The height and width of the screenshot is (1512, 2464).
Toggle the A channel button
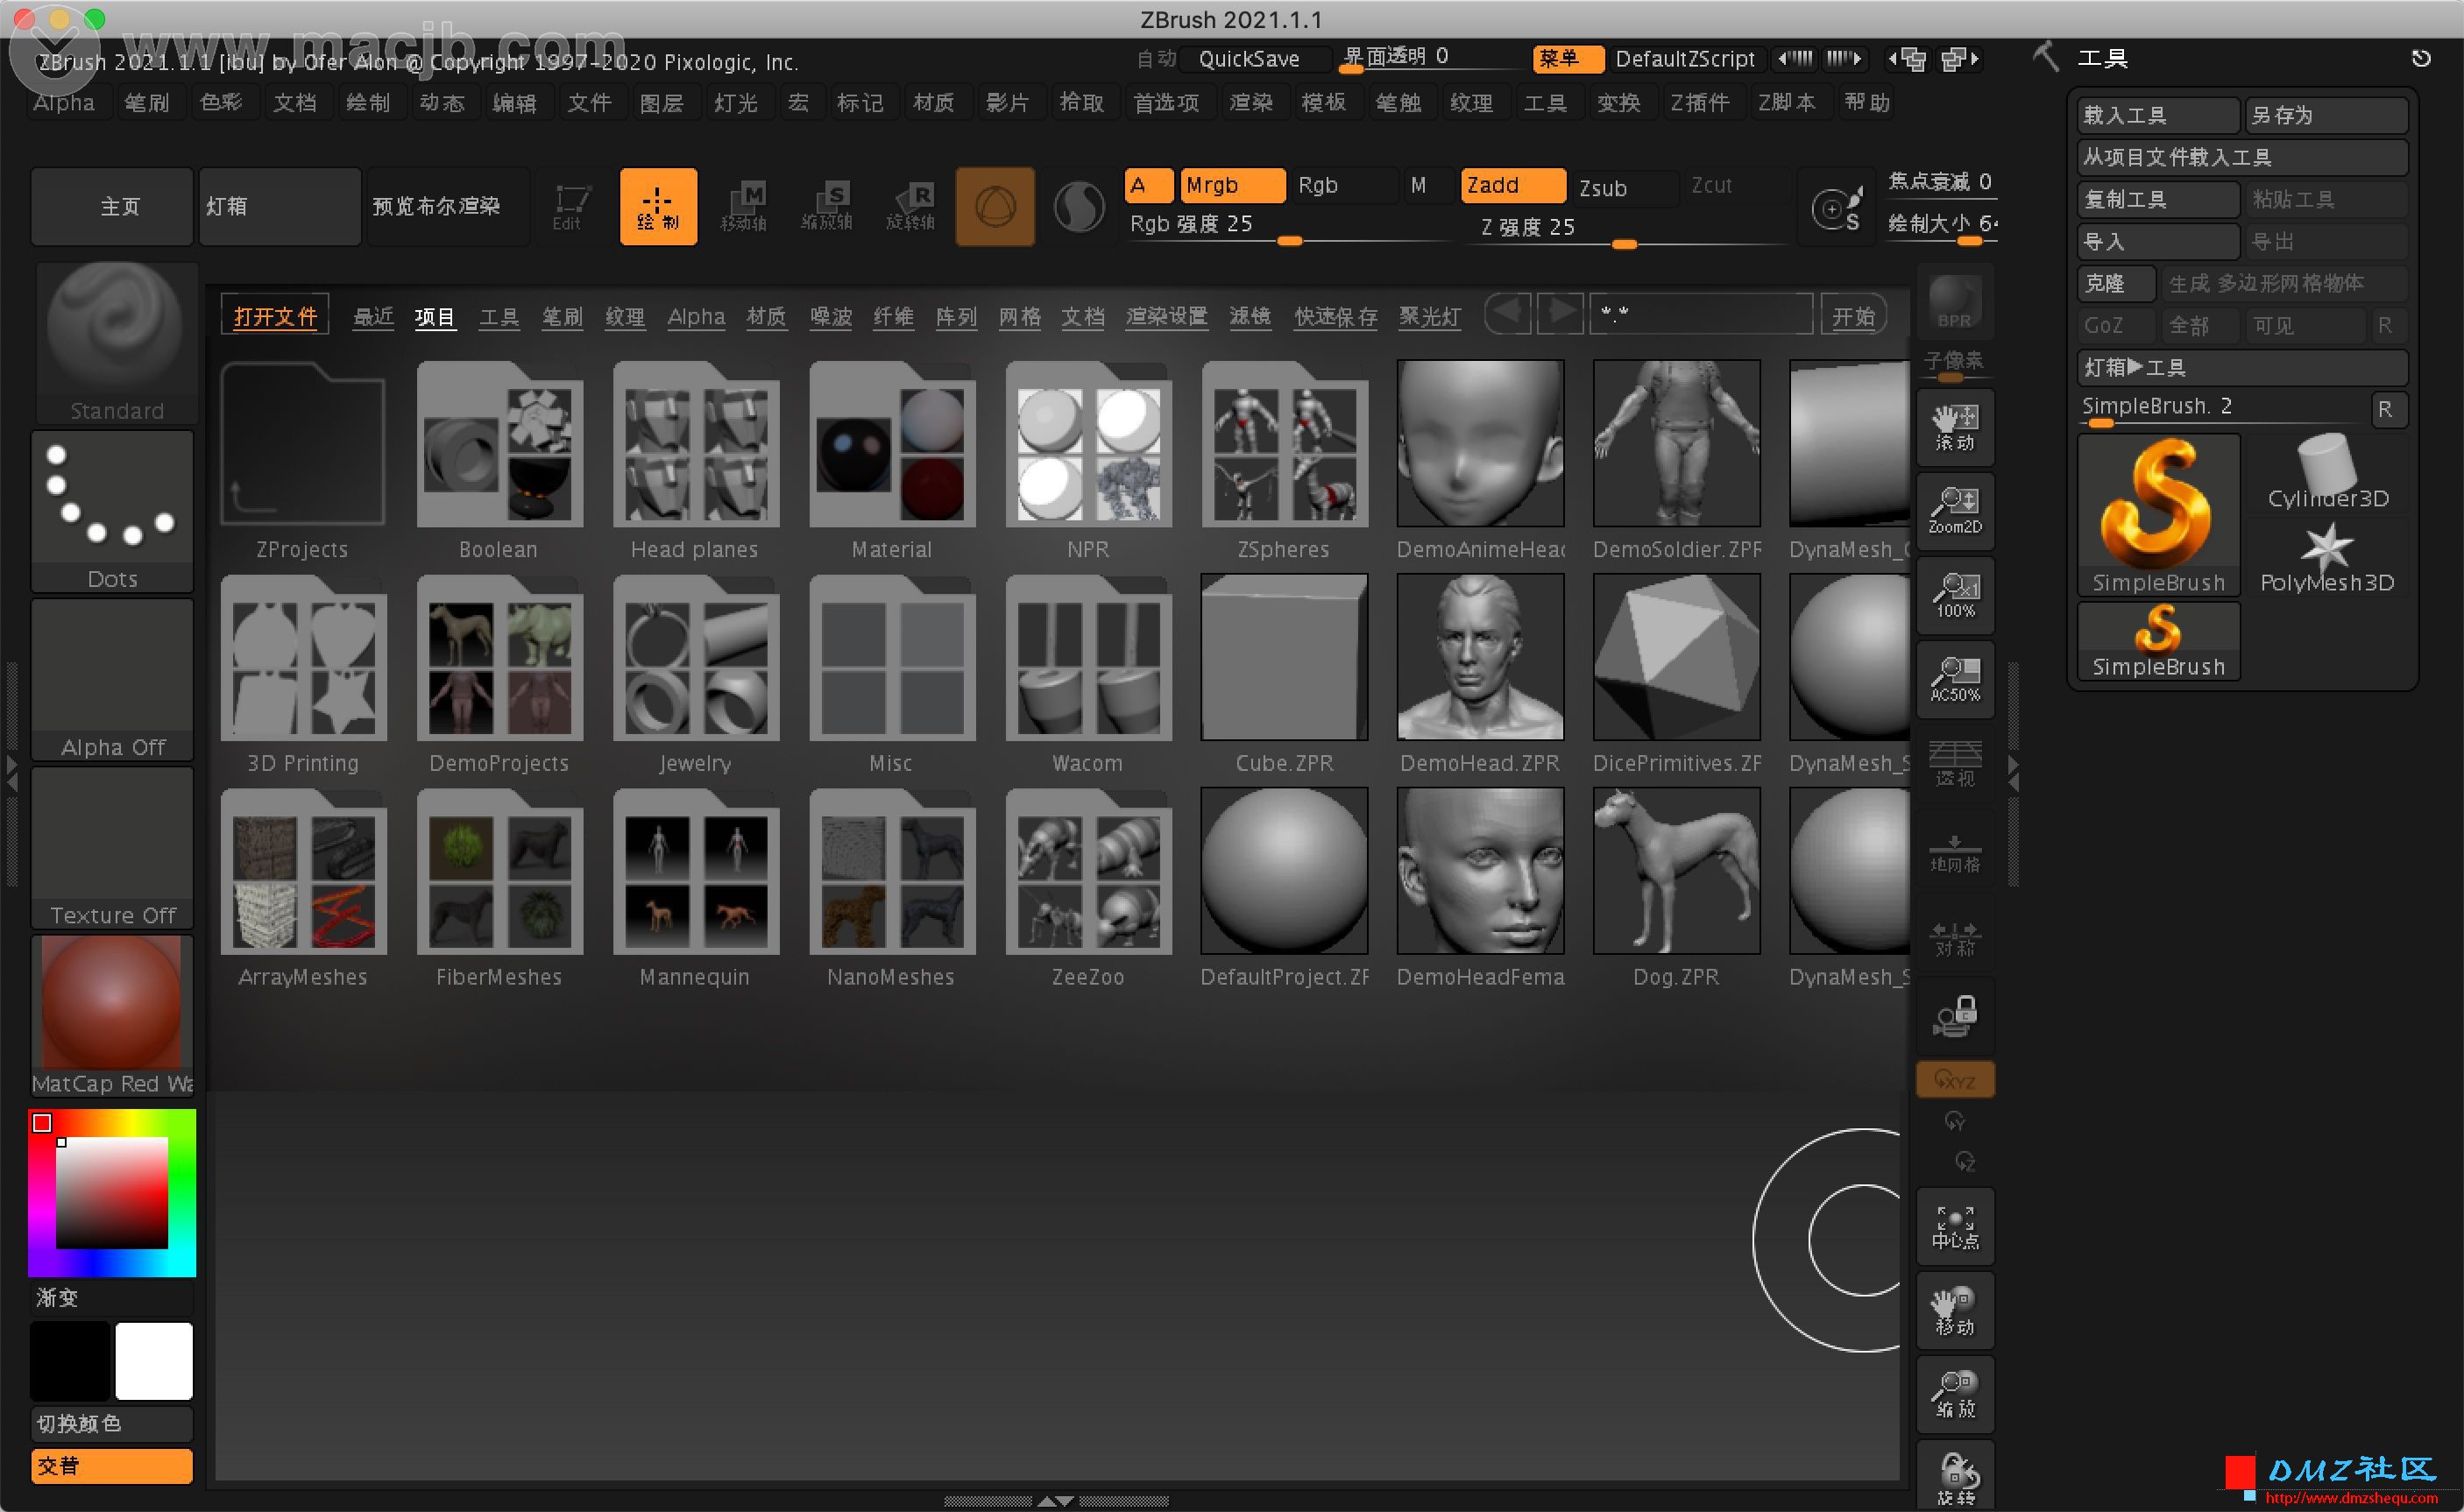click(x=1148, y=185)
